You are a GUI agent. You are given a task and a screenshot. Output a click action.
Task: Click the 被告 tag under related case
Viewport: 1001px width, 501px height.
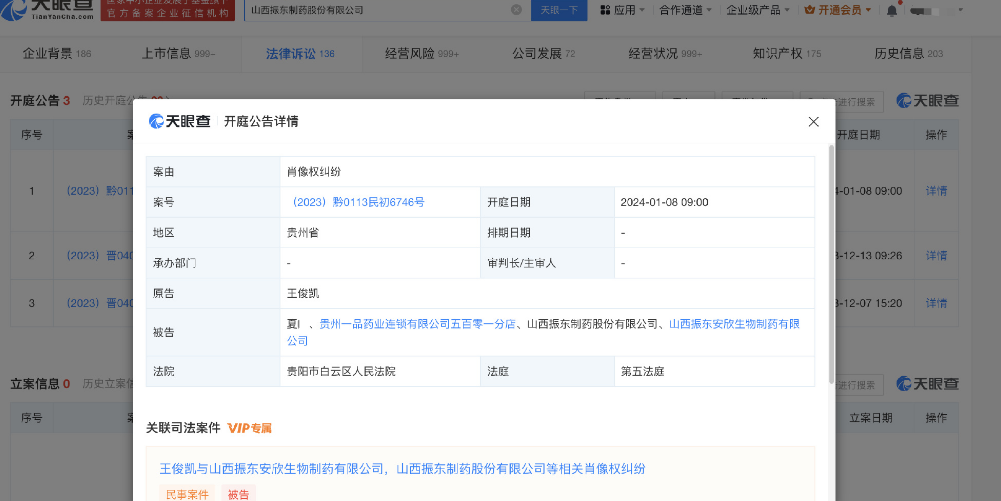coord(239,494)
